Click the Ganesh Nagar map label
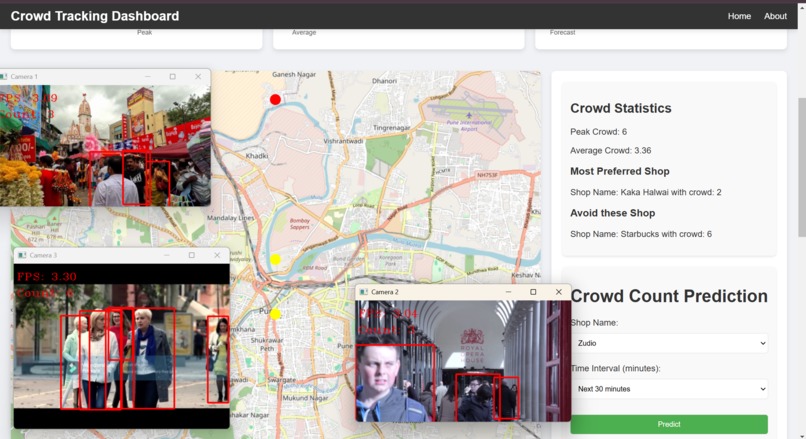Image resolution: width=806 pixels, height=439 pixels. pyautogui.click(x=294, y=75)
